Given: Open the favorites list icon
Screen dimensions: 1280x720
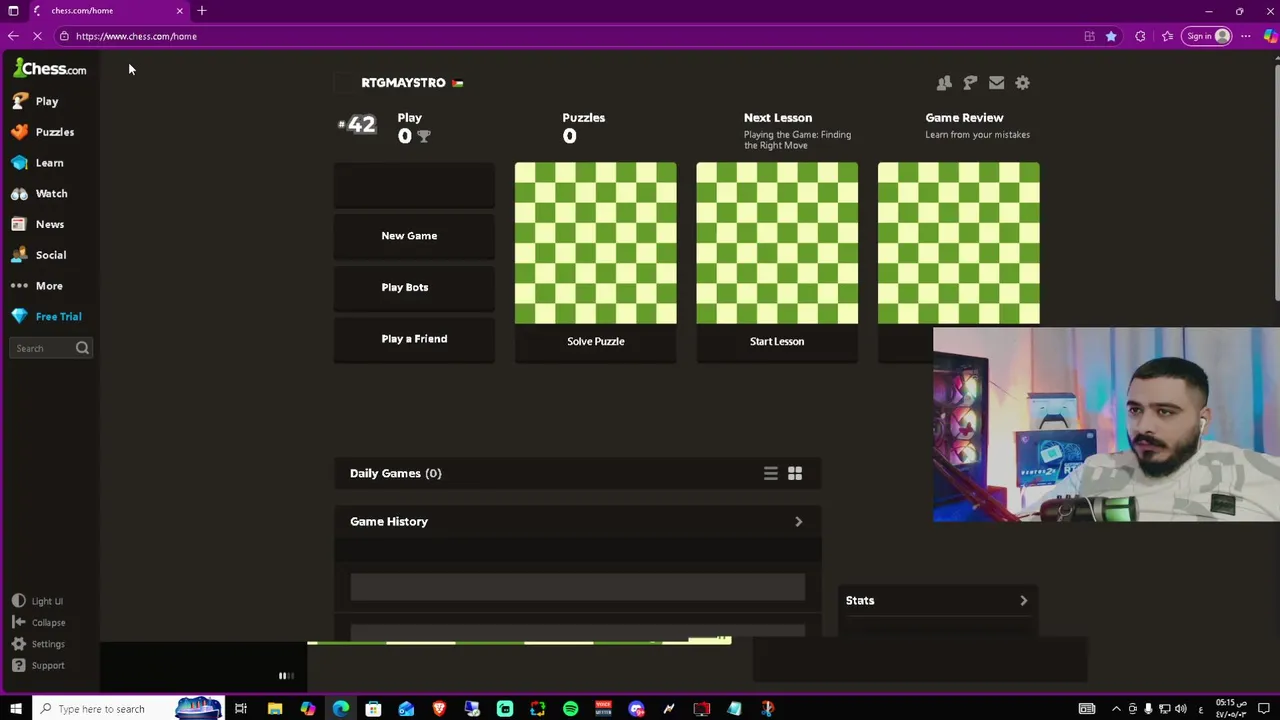Looking at the screenshot, I should click(1167, 36).
